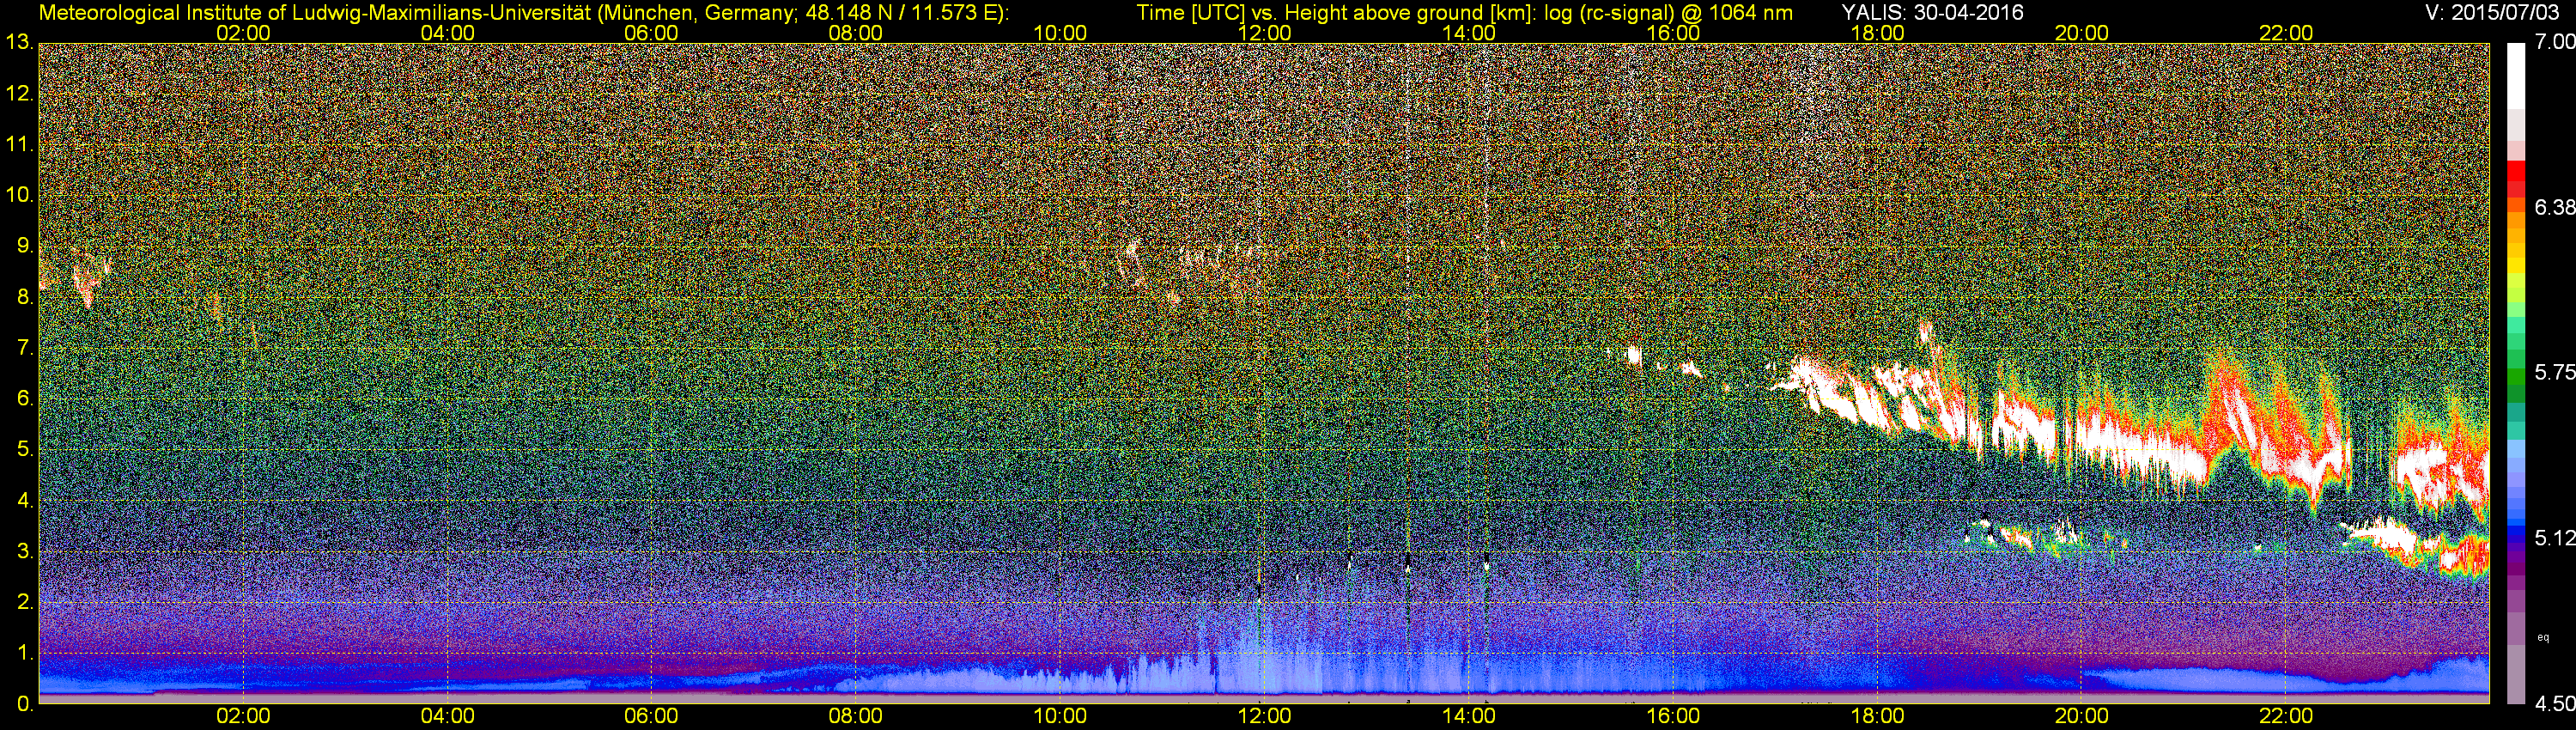Click the 5.12 value on the color scale
This screenshot has width=2576, height=730.
tap(2555, 538)
